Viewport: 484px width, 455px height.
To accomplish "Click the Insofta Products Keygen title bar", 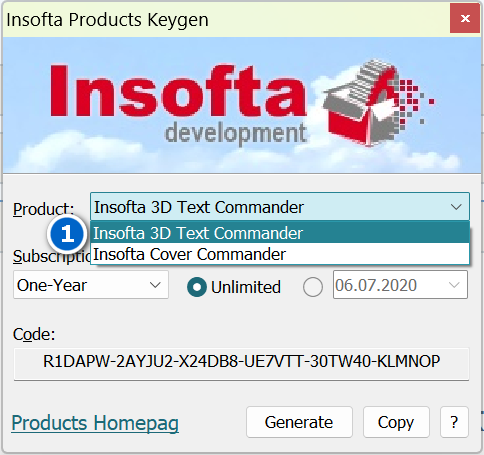I will [227, 19].
